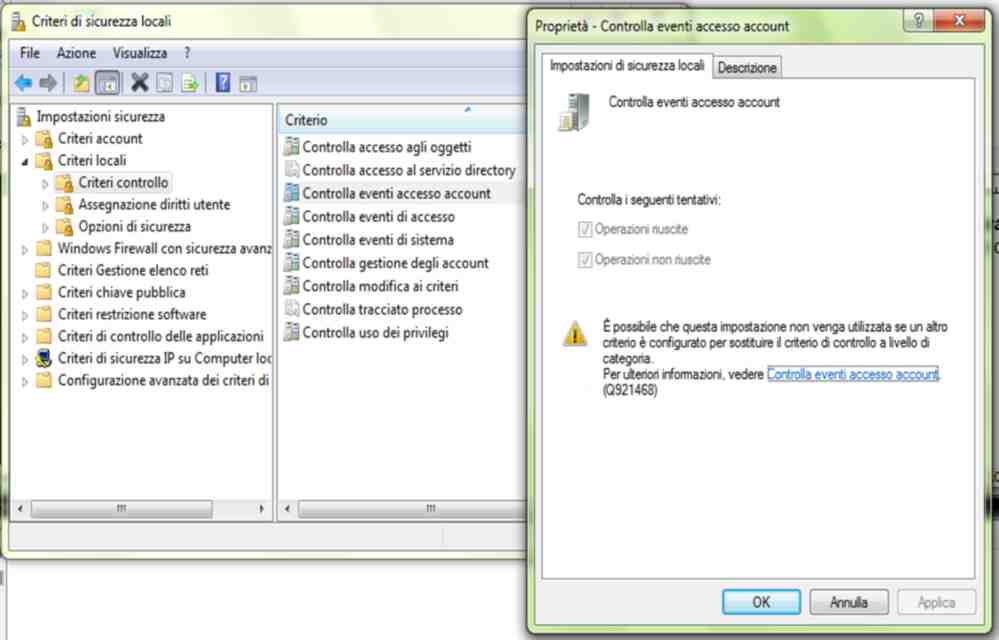Select Criteri Gestione elenco reti in tree
Viewport: 999px width, 640px height.
[x=133, y=270]
